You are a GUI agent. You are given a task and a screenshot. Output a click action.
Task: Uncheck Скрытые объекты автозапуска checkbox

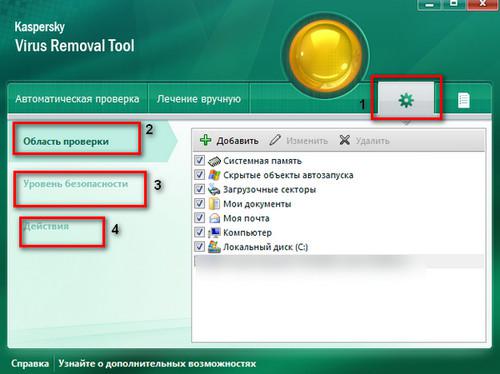(199, 175)
